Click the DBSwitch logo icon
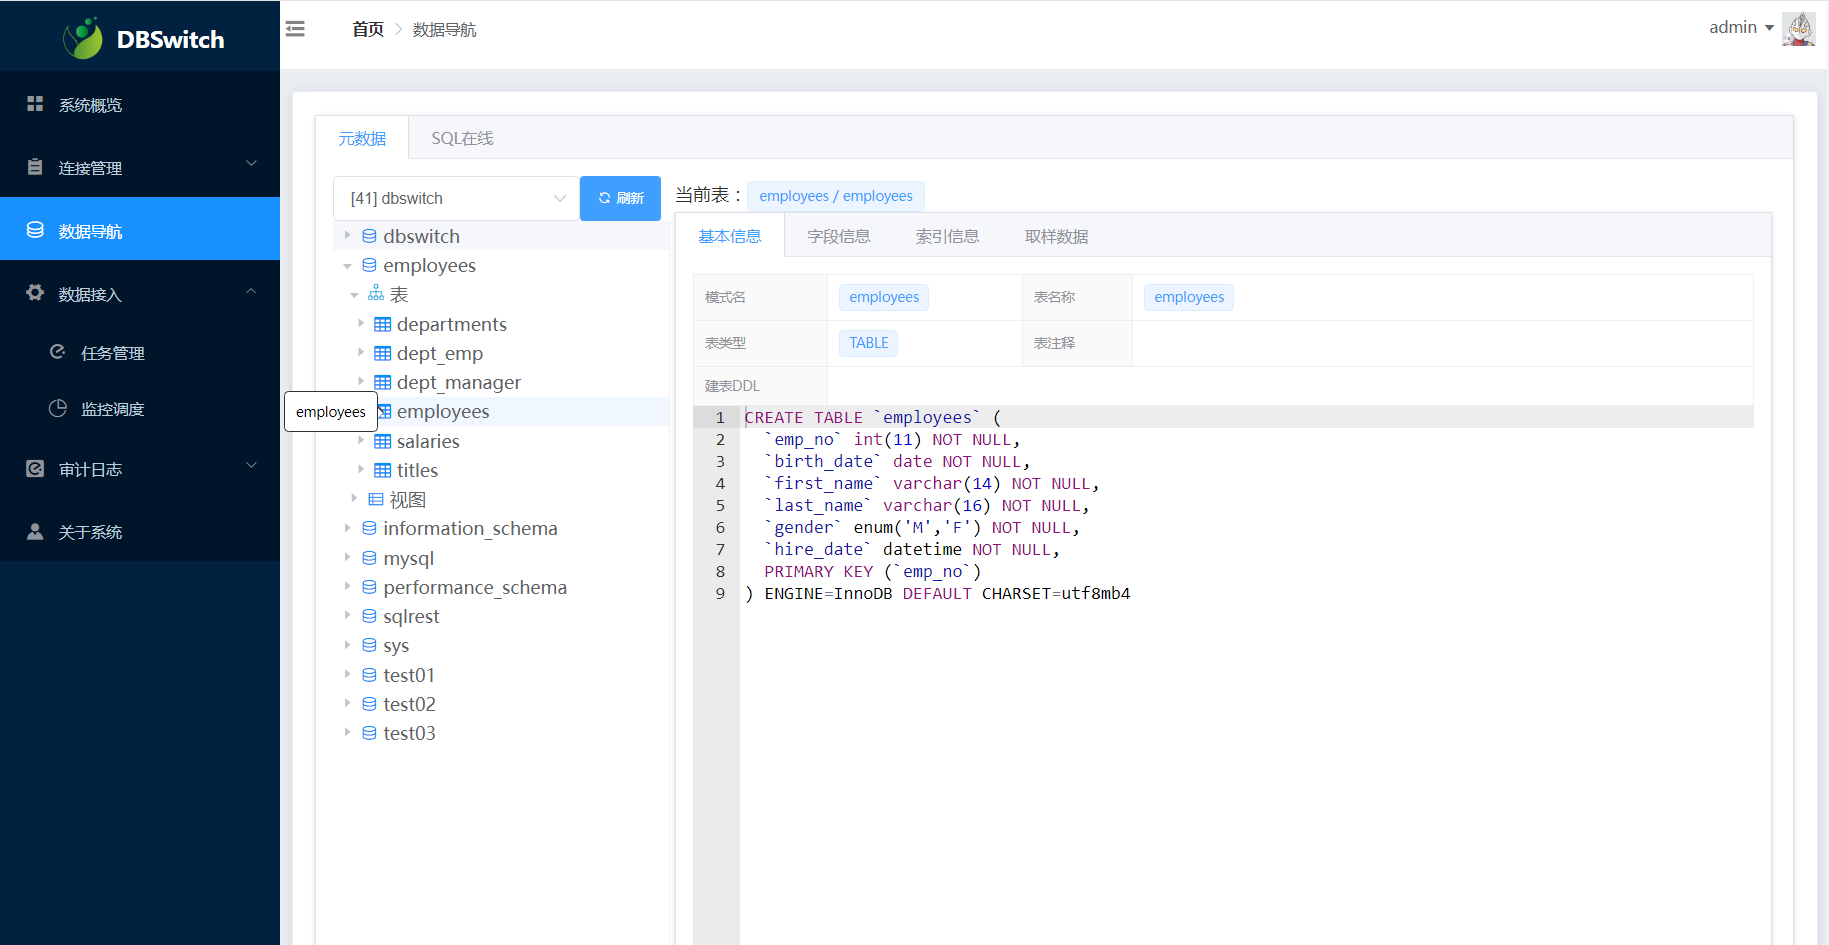Image resolution: width=1829 pixels, height=945 pixels. (x=83, y=39)
